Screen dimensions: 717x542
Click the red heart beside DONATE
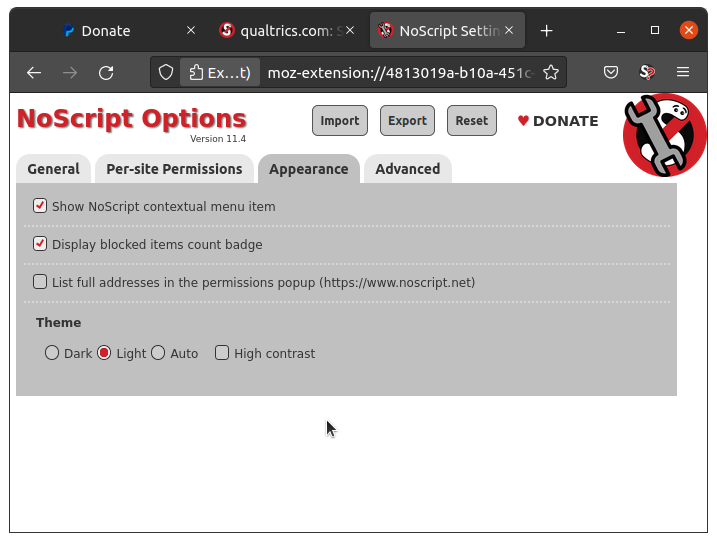(x=523, y=121)
